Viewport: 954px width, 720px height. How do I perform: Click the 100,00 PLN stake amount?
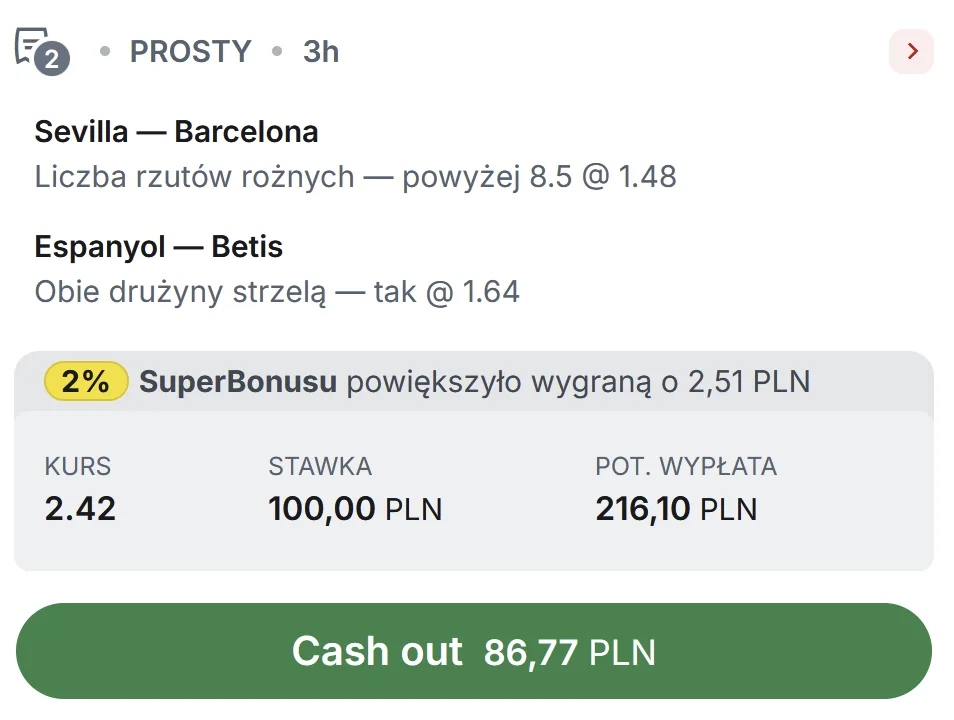pos(355,509)
